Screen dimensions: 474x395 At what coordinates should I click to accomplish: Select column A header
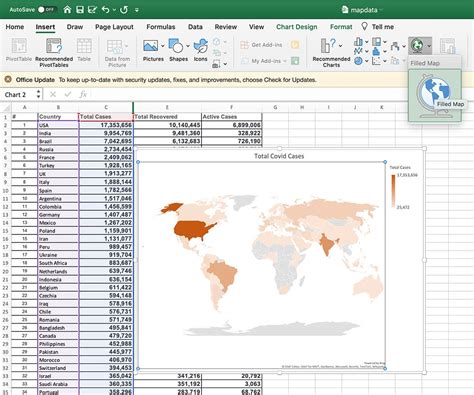(x=25, y=107)
